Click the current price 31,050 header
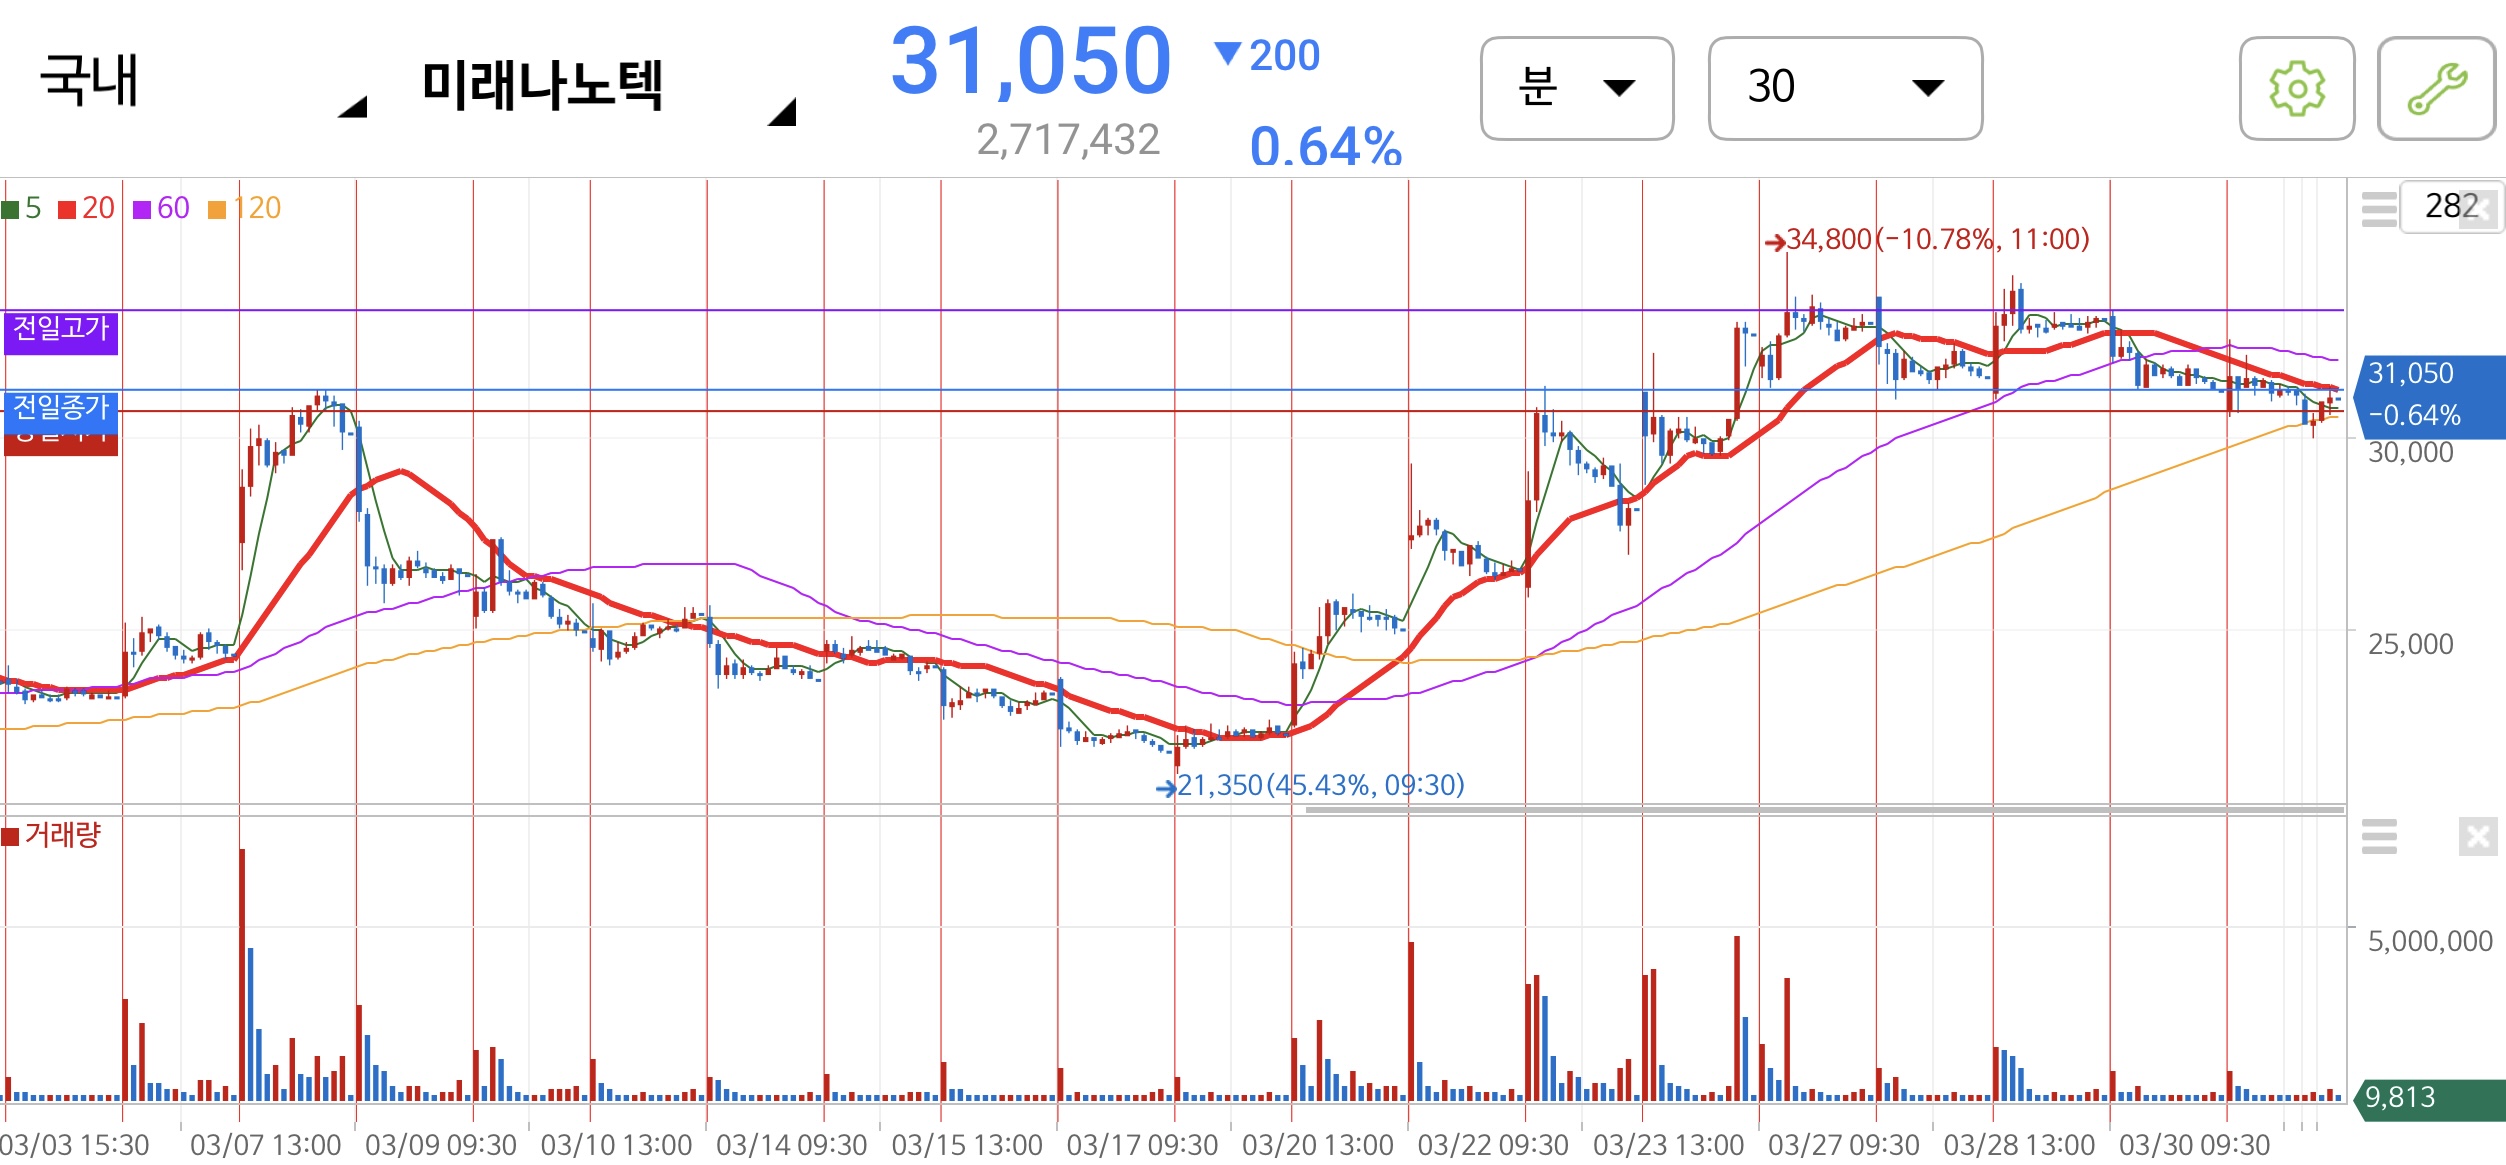The width and height of the screenshot is (2506, 1165). pyautogui.click(x=1030, y=62)
